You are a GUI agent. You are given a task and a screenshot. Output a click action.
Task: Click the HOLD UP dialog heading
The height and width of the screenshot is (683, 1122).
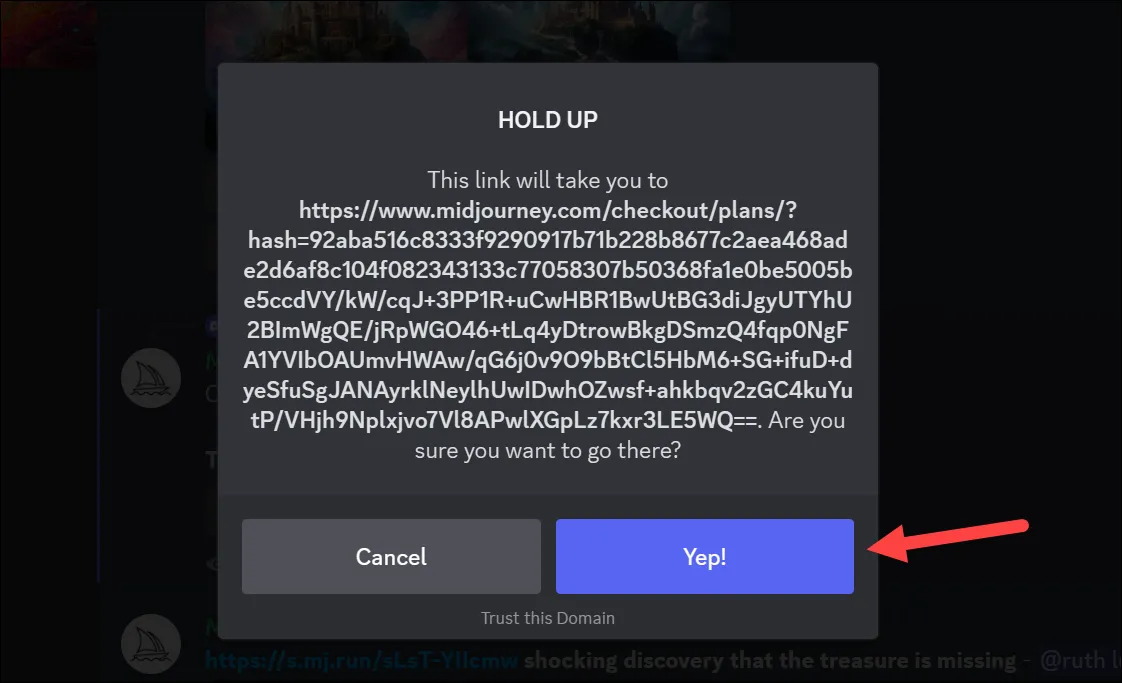[x=547, y=120]
